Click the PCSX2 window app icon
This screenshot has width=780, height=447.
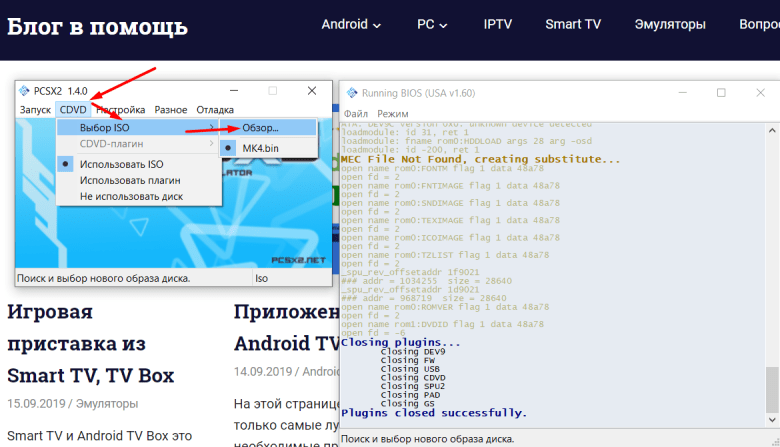(24, 90)
